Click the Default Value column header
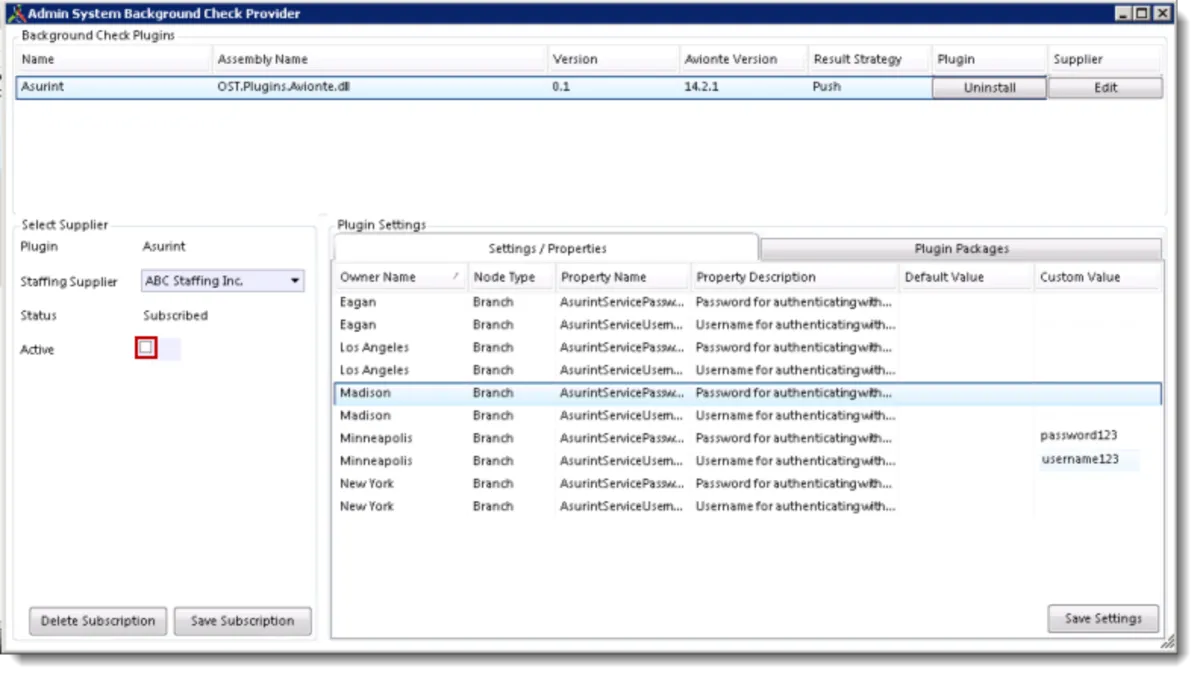 point(967,277)
